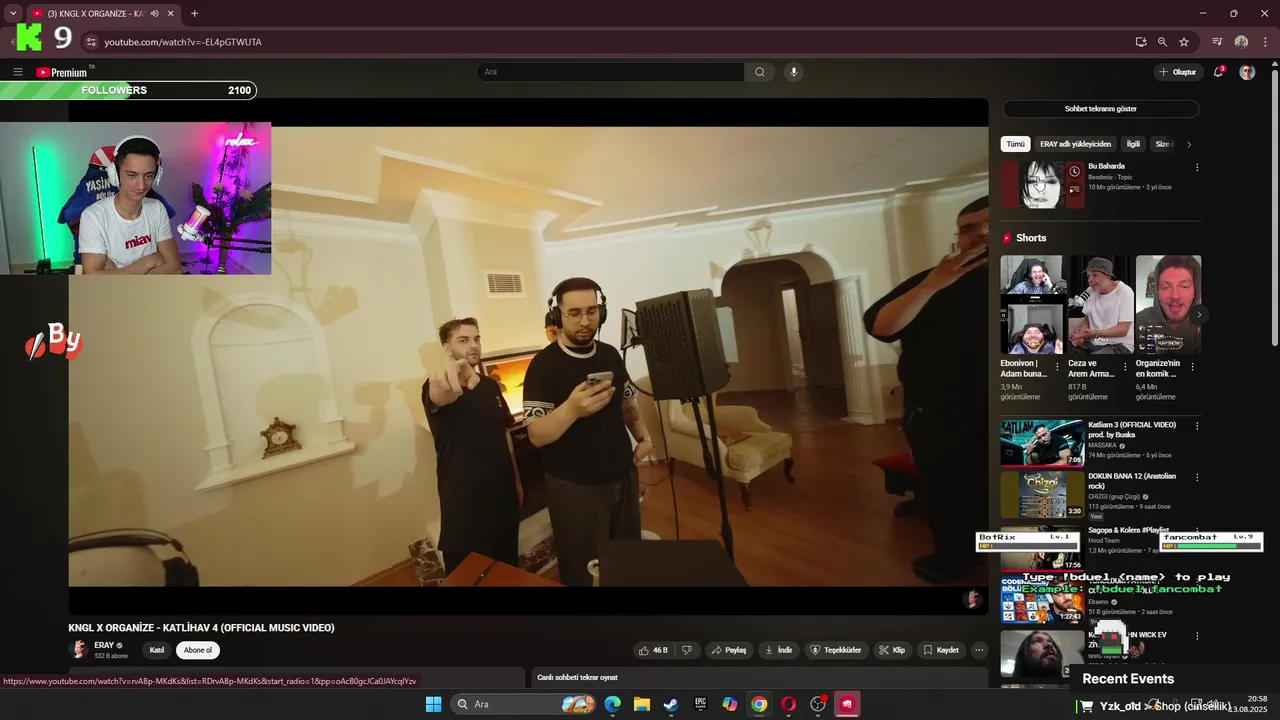Viewport: 1280px width, 720px height.
Task: Open the Sagopa & Kolera playlist title
Action: pyautogui.click(x=1128, y=530)
